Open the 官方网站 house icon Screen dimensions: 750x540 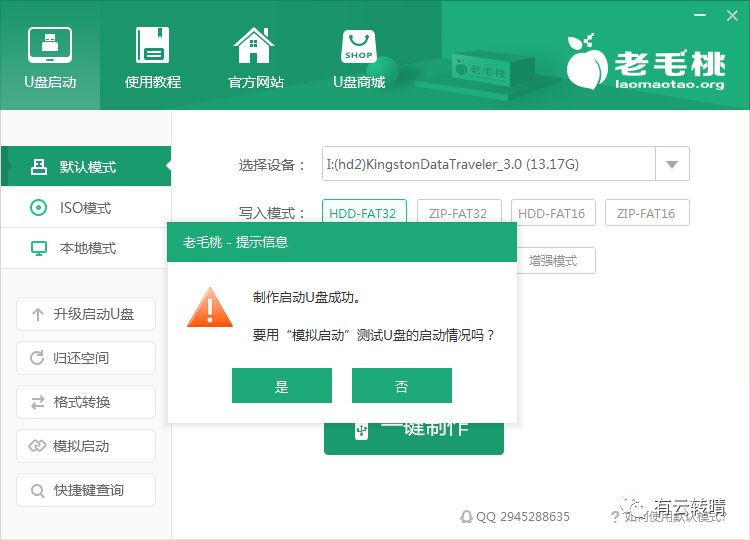click(x=254, y=45)
